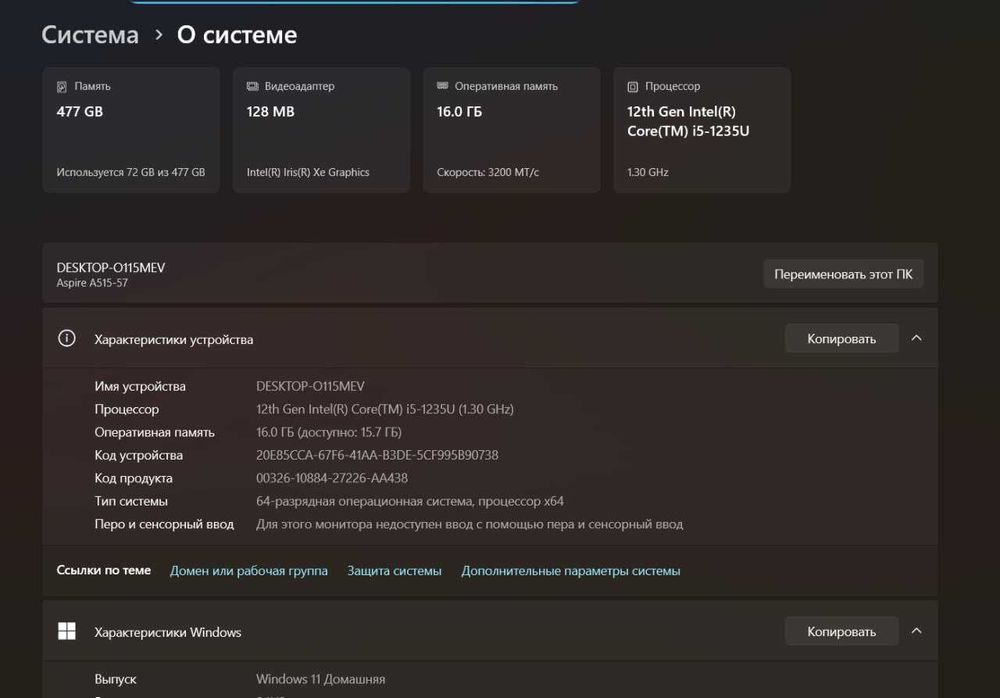
Task: Click the Тип системы label
Action: 131,501
